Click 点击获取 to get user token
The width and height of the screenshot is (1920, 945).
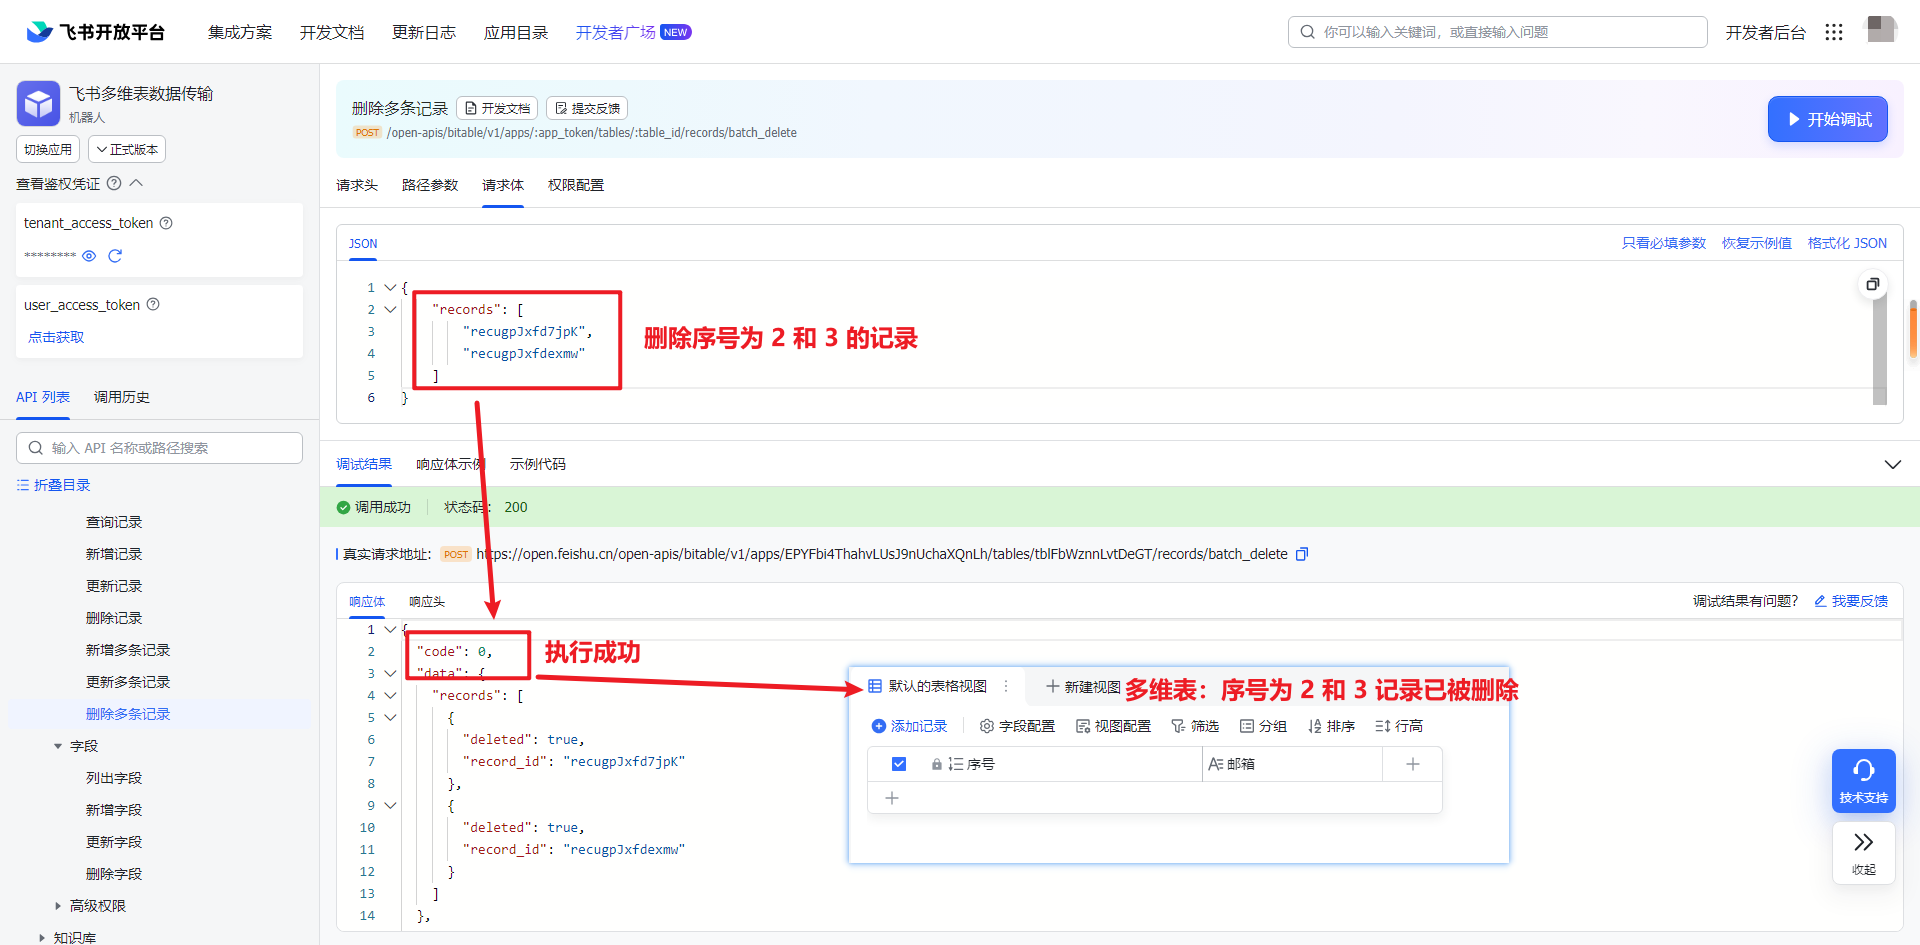(x=56, y=337)
